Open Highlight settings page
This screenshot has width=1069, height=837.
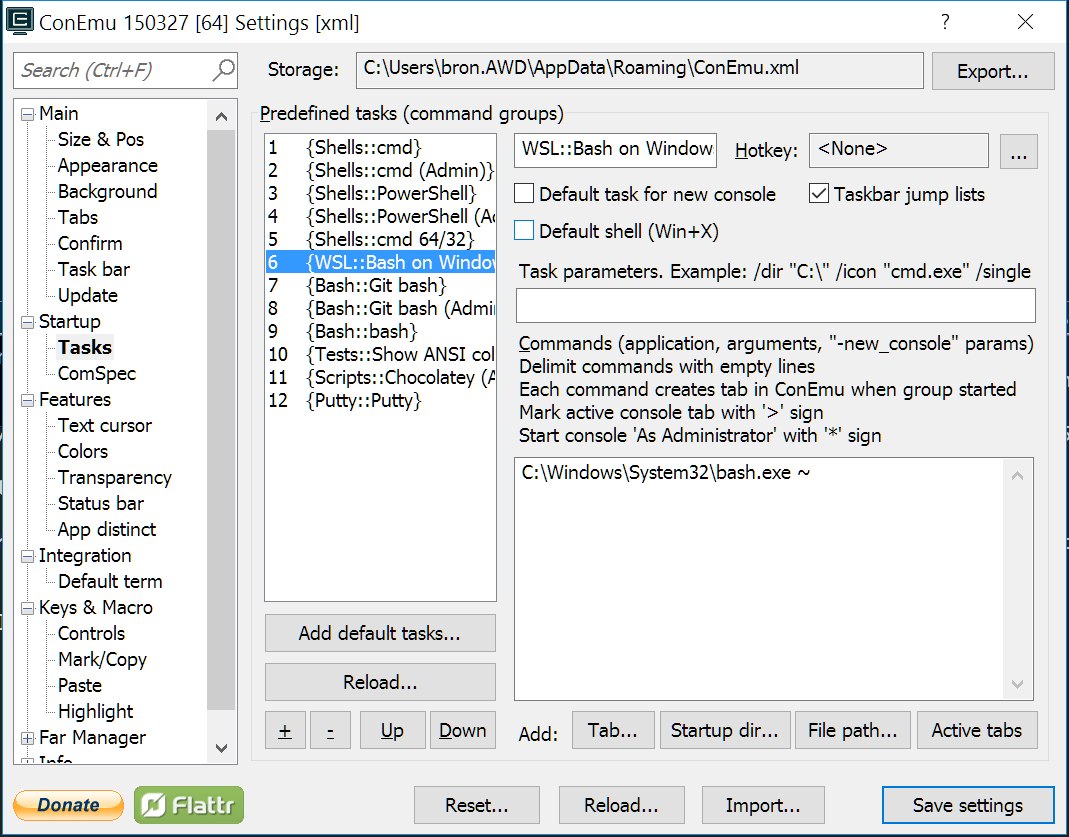point(95,712)
